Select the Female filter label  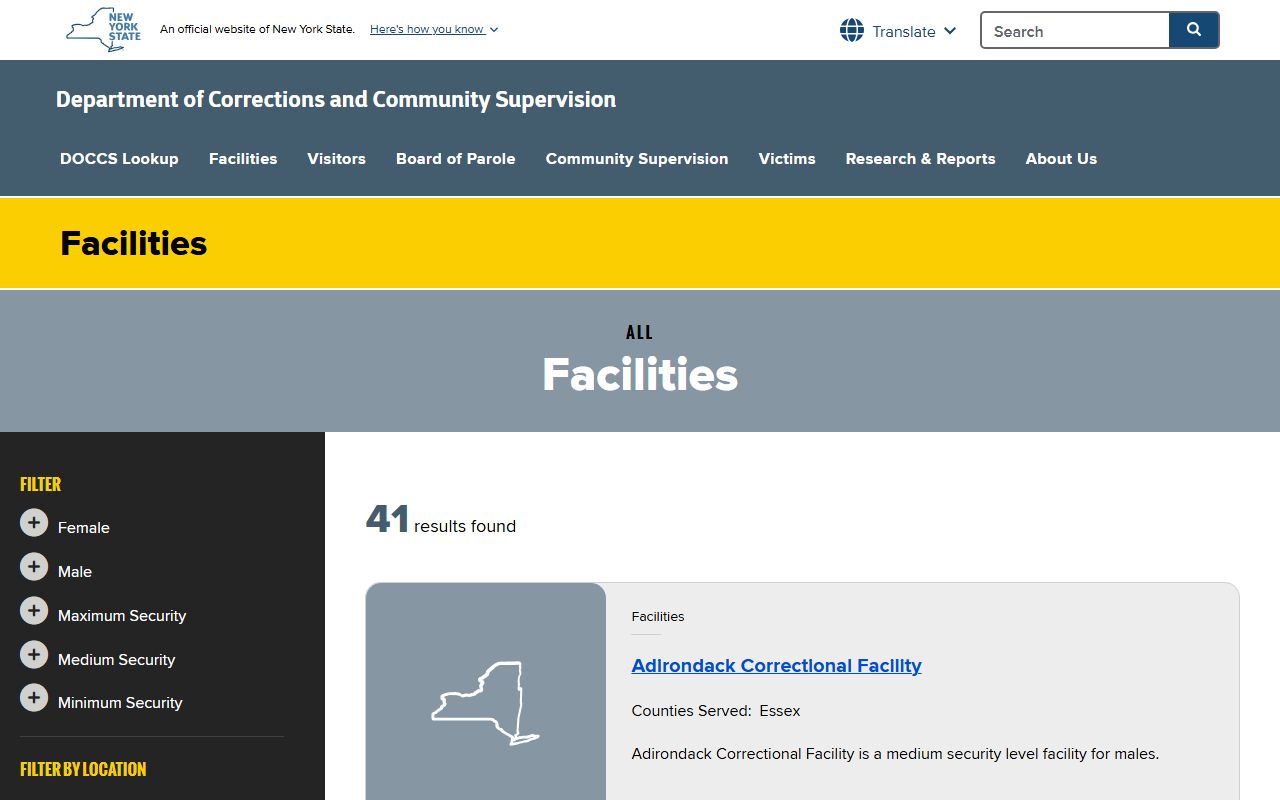tap(84, 528)
